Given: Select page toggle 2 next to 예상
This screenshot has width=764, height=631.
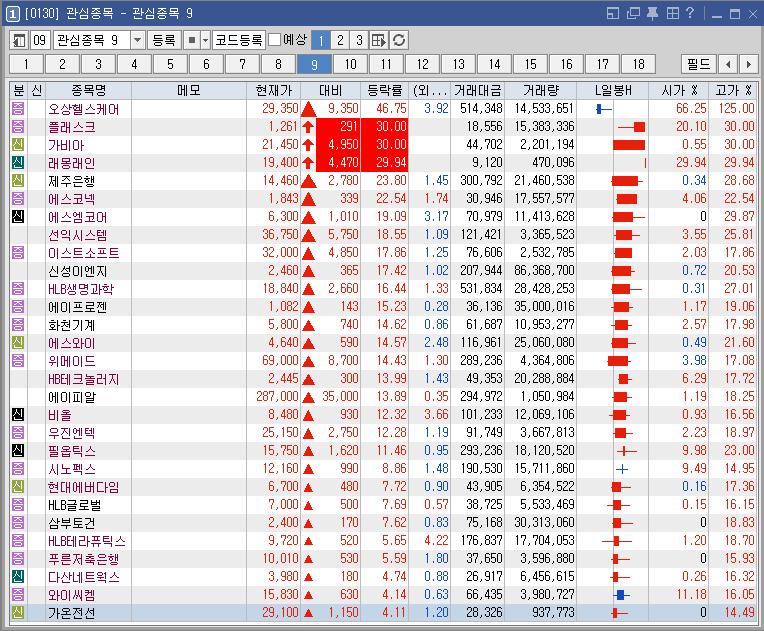Looking at the screenshot, I should (x=340, y=40).
